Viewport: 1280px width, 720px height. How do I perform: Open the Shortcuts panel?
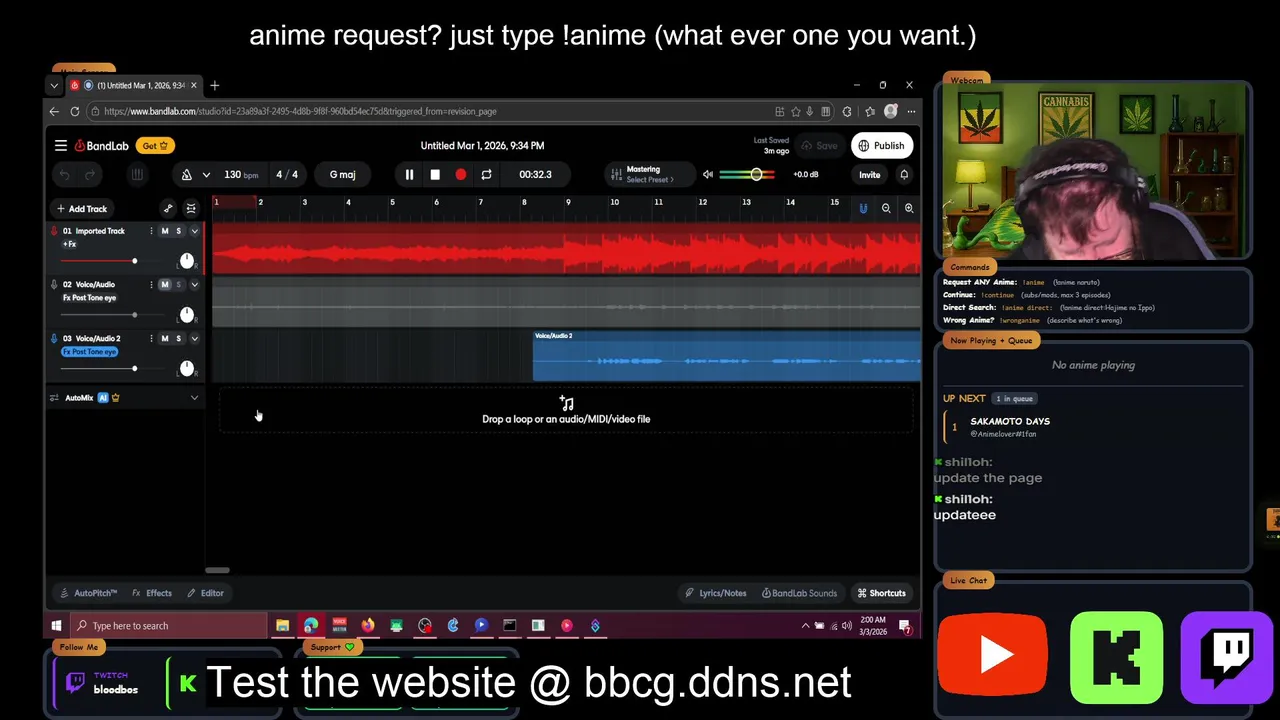point(881,593)
